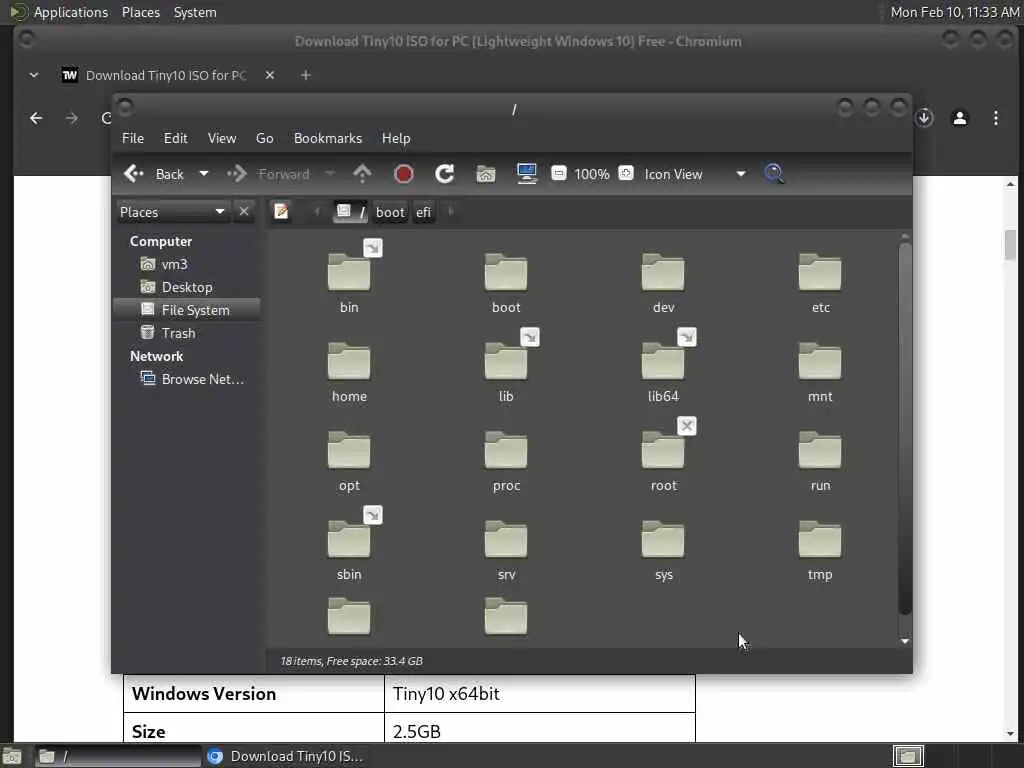Open the System panel menu
The height and width of the screenshot is (768, 1024).
[x=195, y=12]
